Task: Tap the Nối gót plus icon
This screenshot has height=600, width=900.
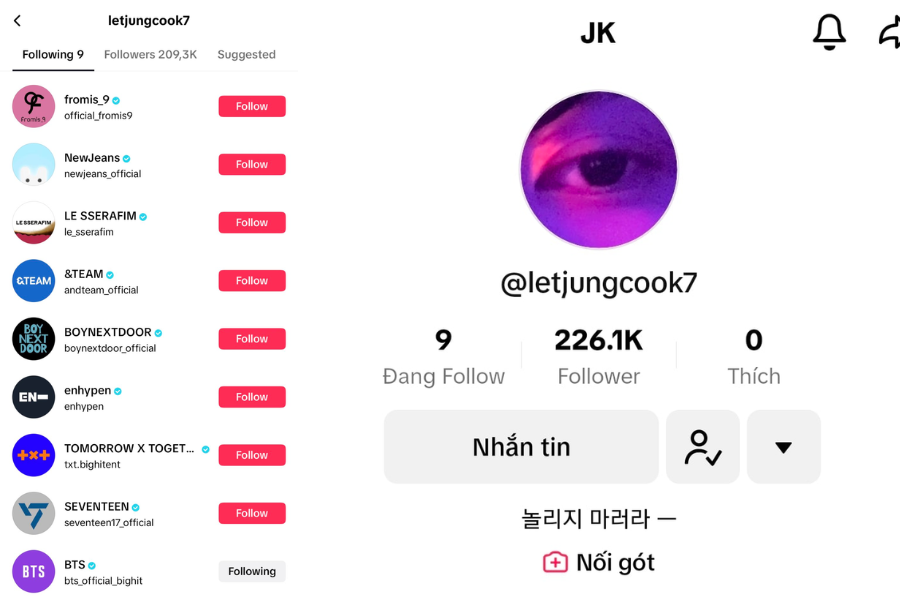Action: (555, 562)
